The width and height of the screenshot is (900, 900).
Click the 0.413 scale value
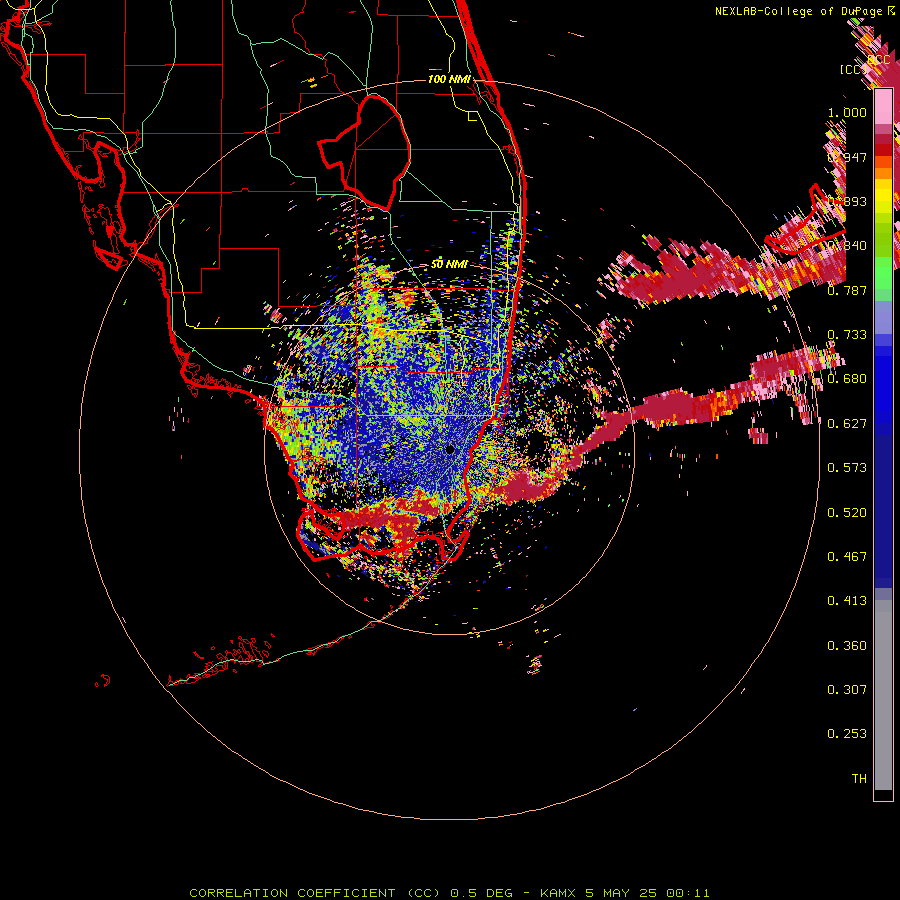click(x=847, y=601)
